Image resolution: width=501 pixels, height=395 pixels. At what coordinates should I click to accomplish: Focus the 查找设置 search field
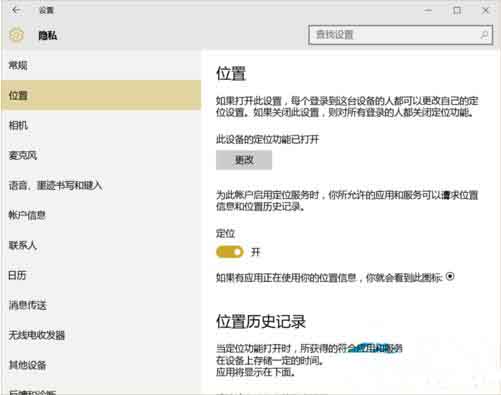400,35
